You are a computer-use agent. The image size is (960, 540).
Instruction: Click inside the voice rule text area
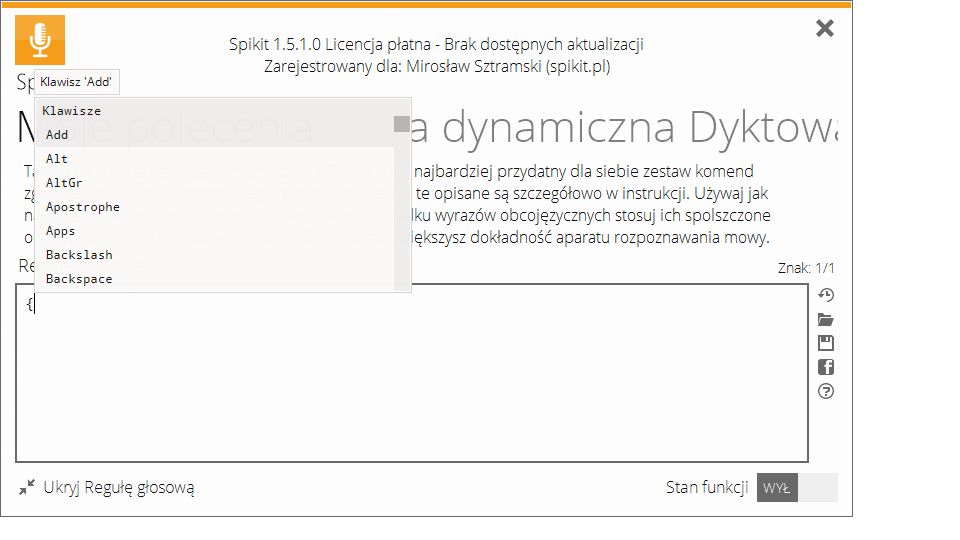411,373
